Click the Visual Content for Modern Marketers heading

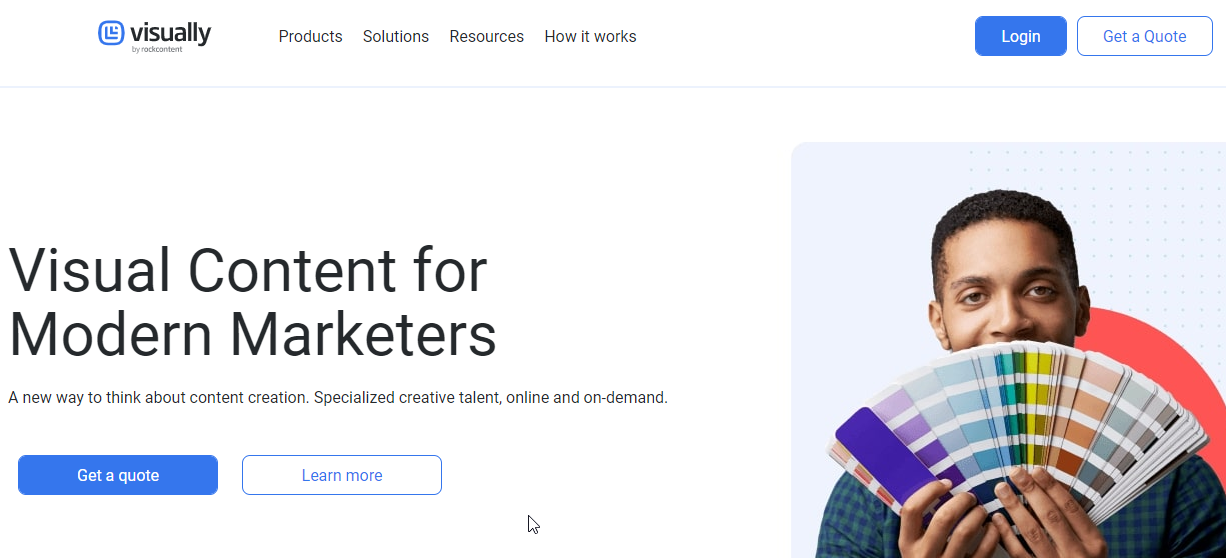252,301
